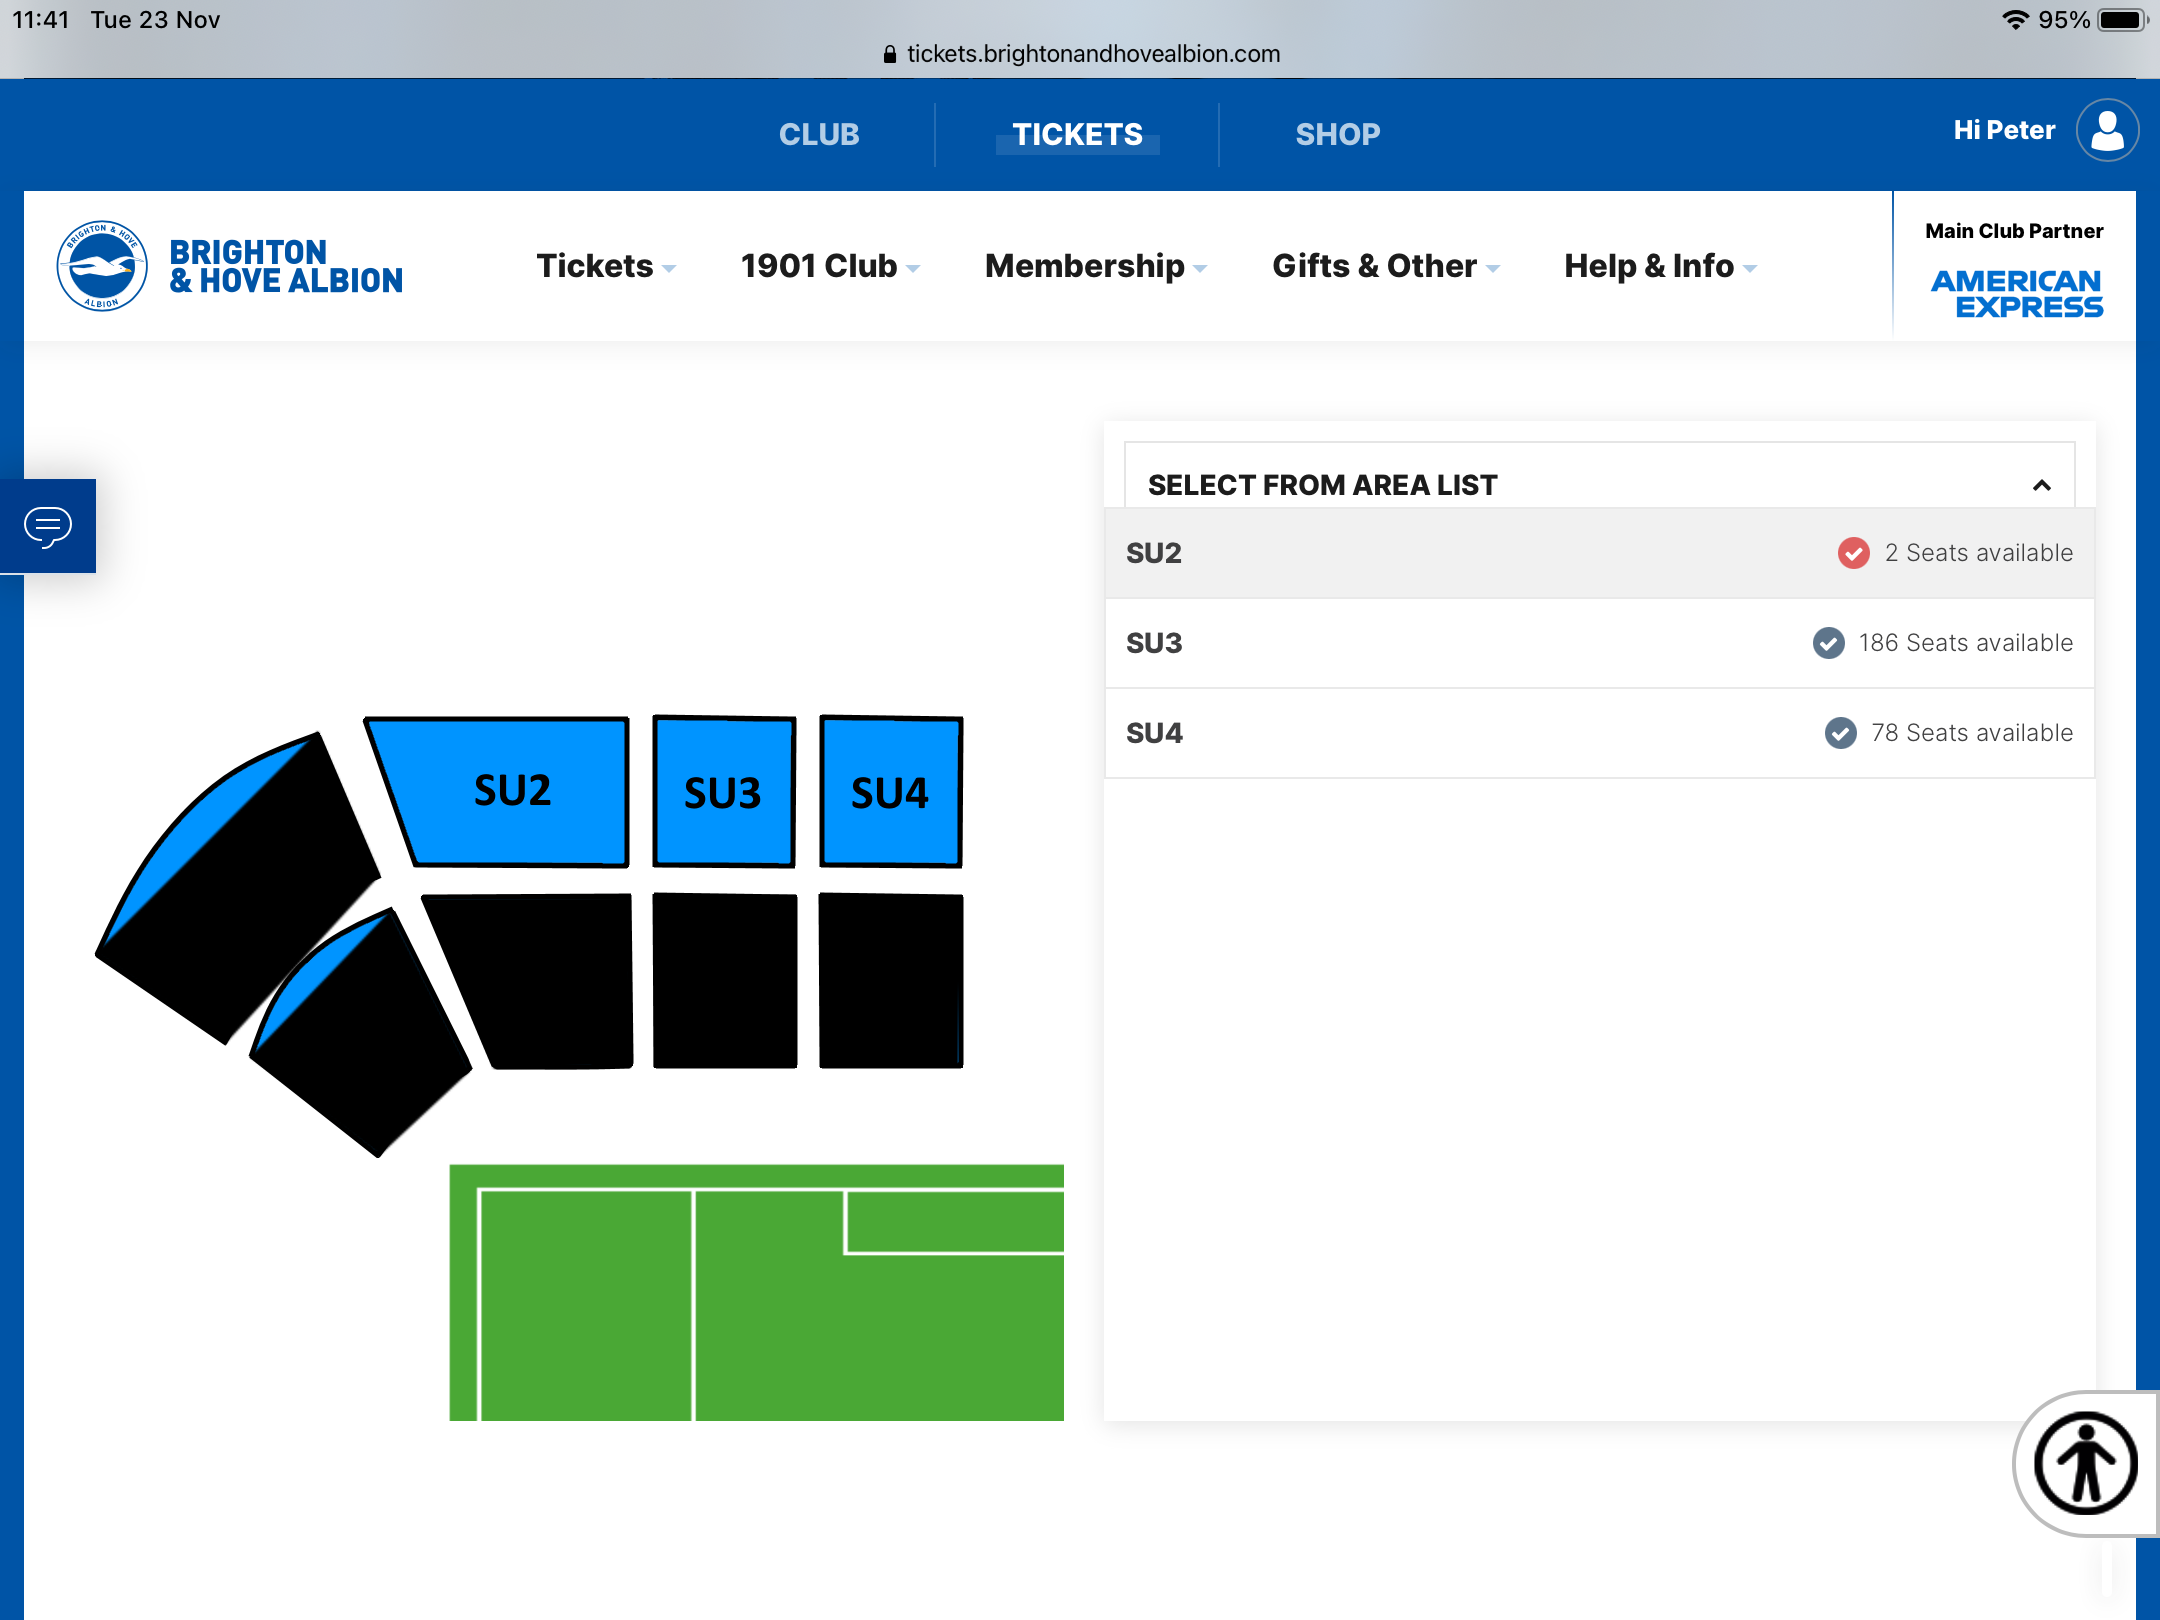This screenshot has height=1620, width=2160.
Task: Switch to the SHOP tab
Action: pyautogui.click(x=1338, y=134)
